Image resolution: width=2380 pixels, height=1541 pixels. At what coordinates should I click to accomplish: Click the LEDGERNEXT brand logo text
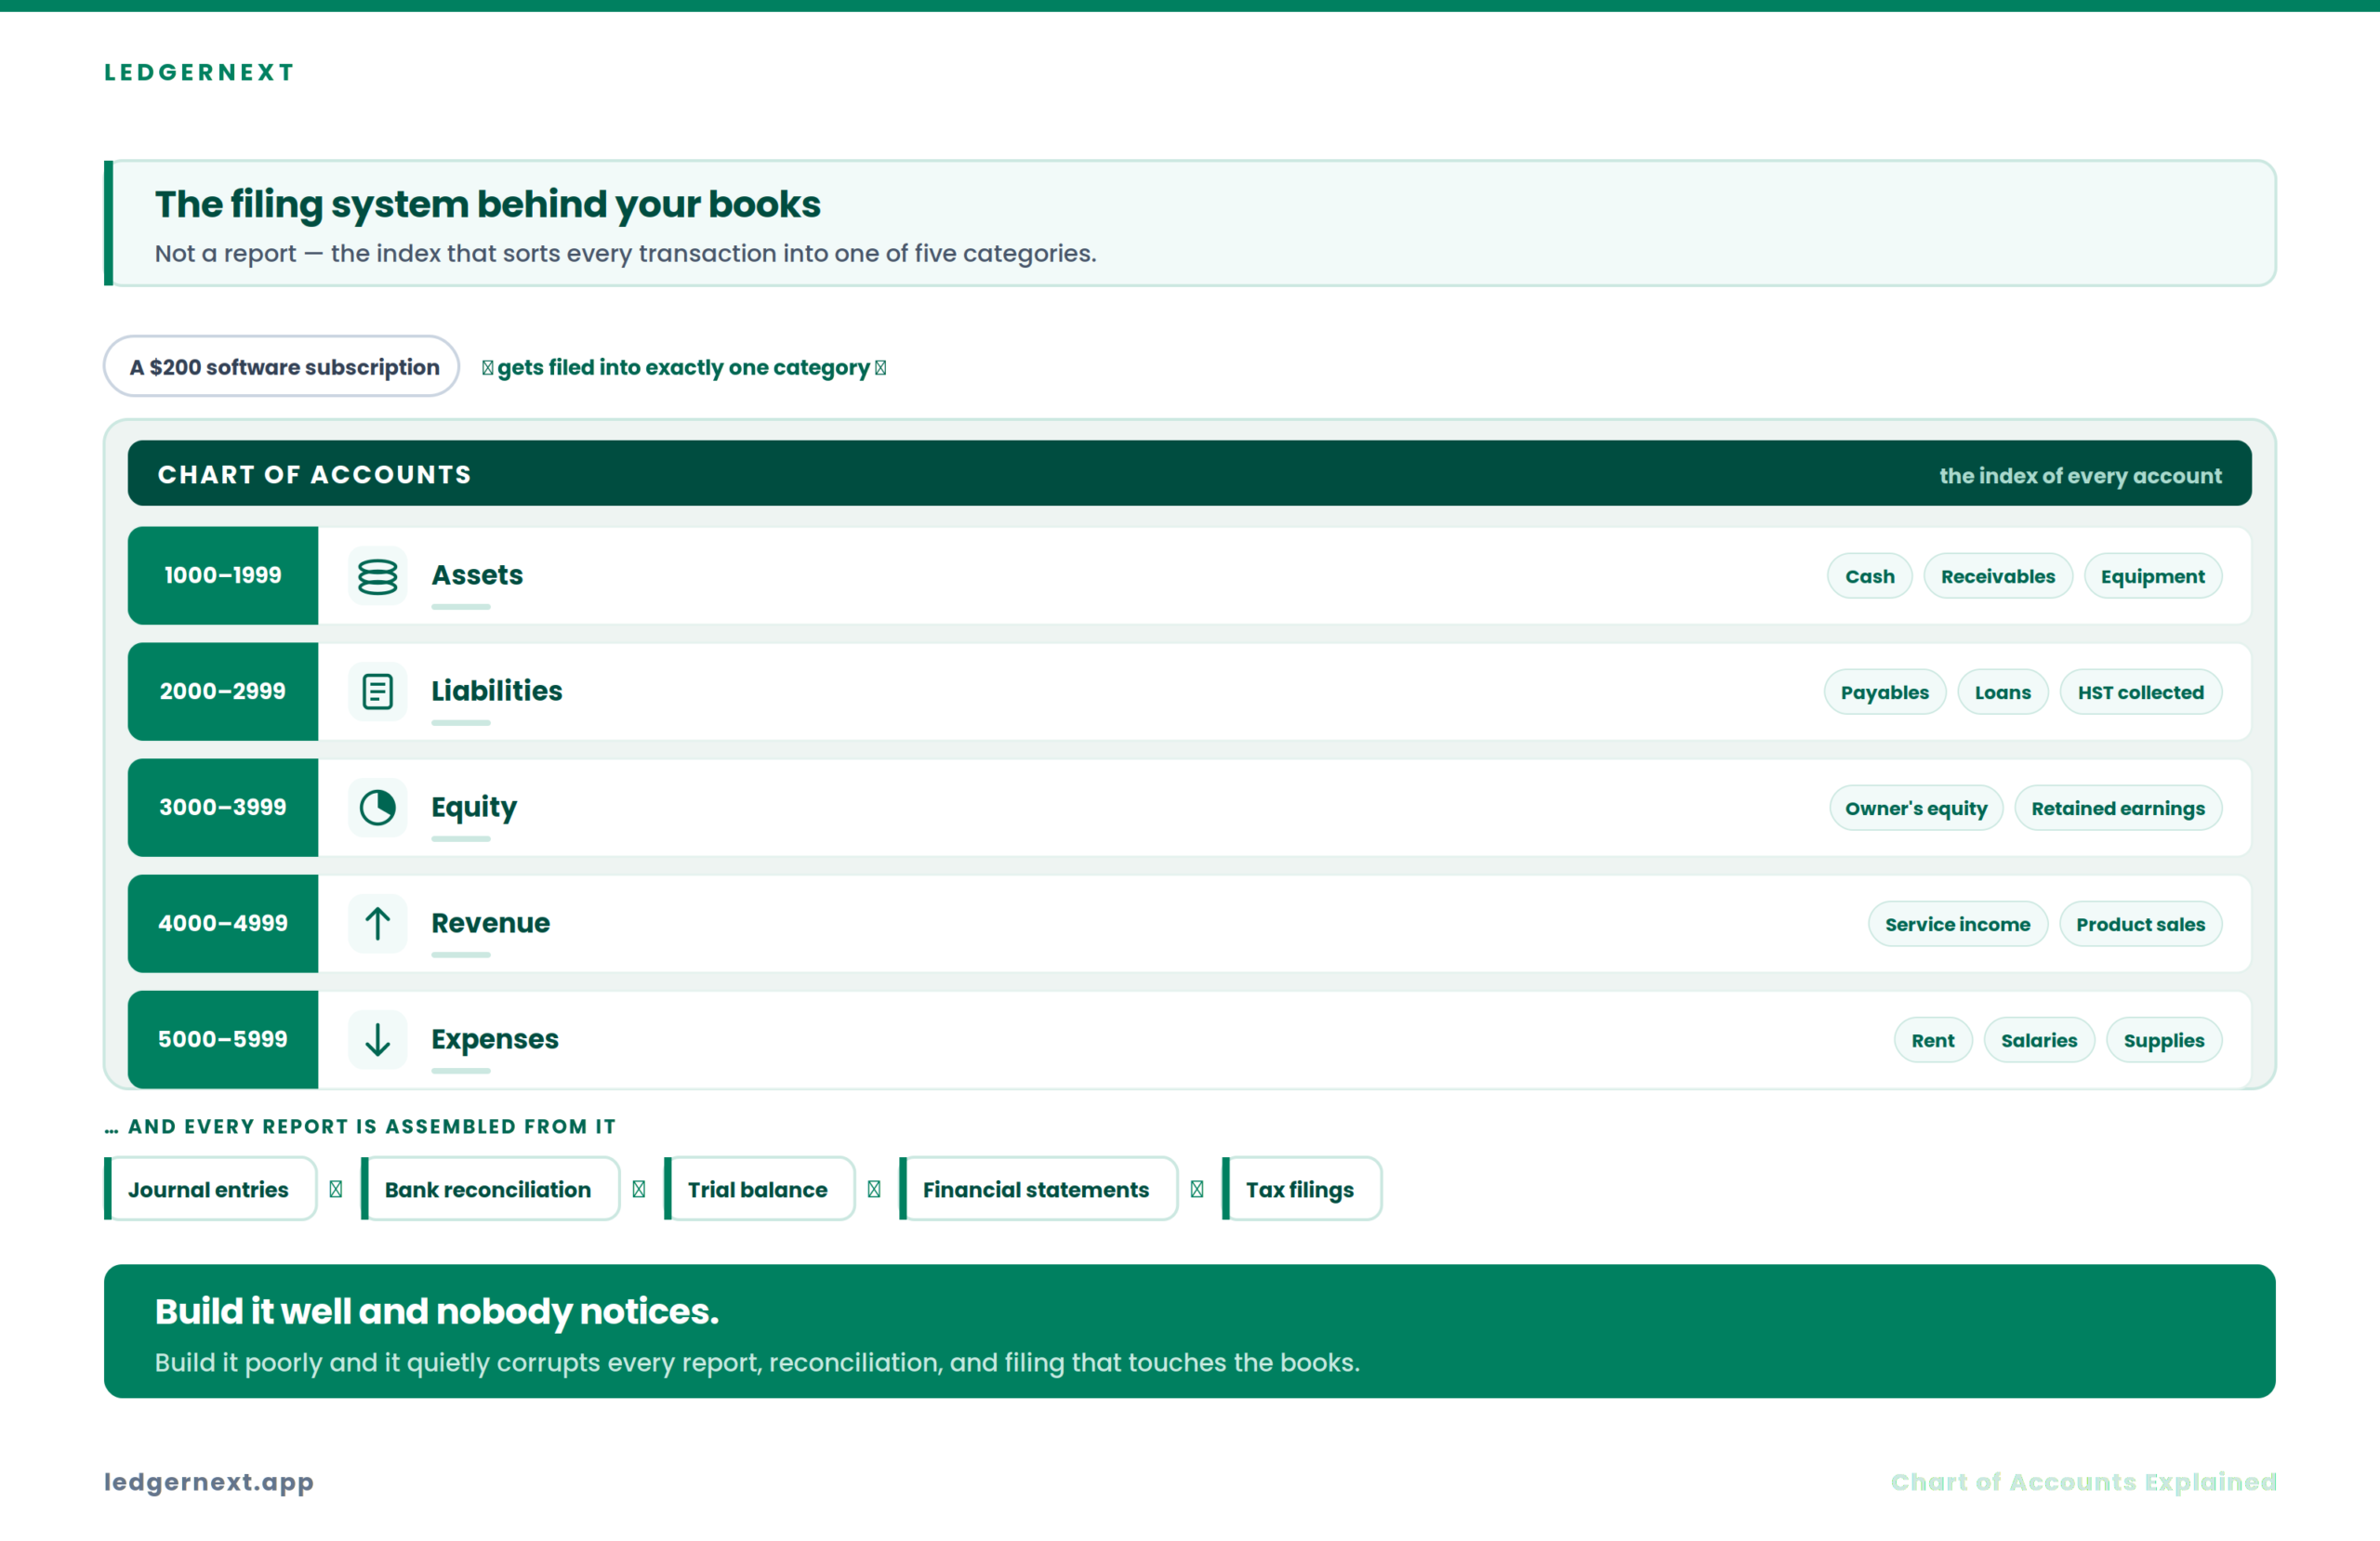click(x=200, y=72)
